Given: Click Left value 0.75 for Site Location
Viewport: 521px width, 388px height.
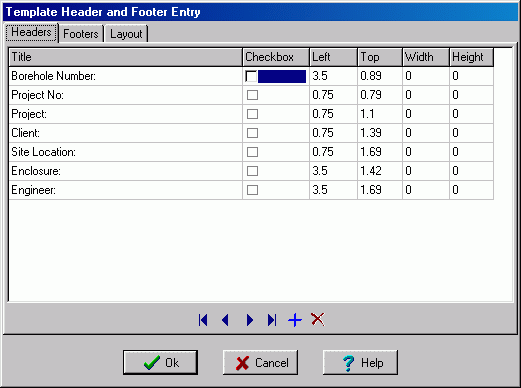Looking at the screenshot, I should coord(334,152).
